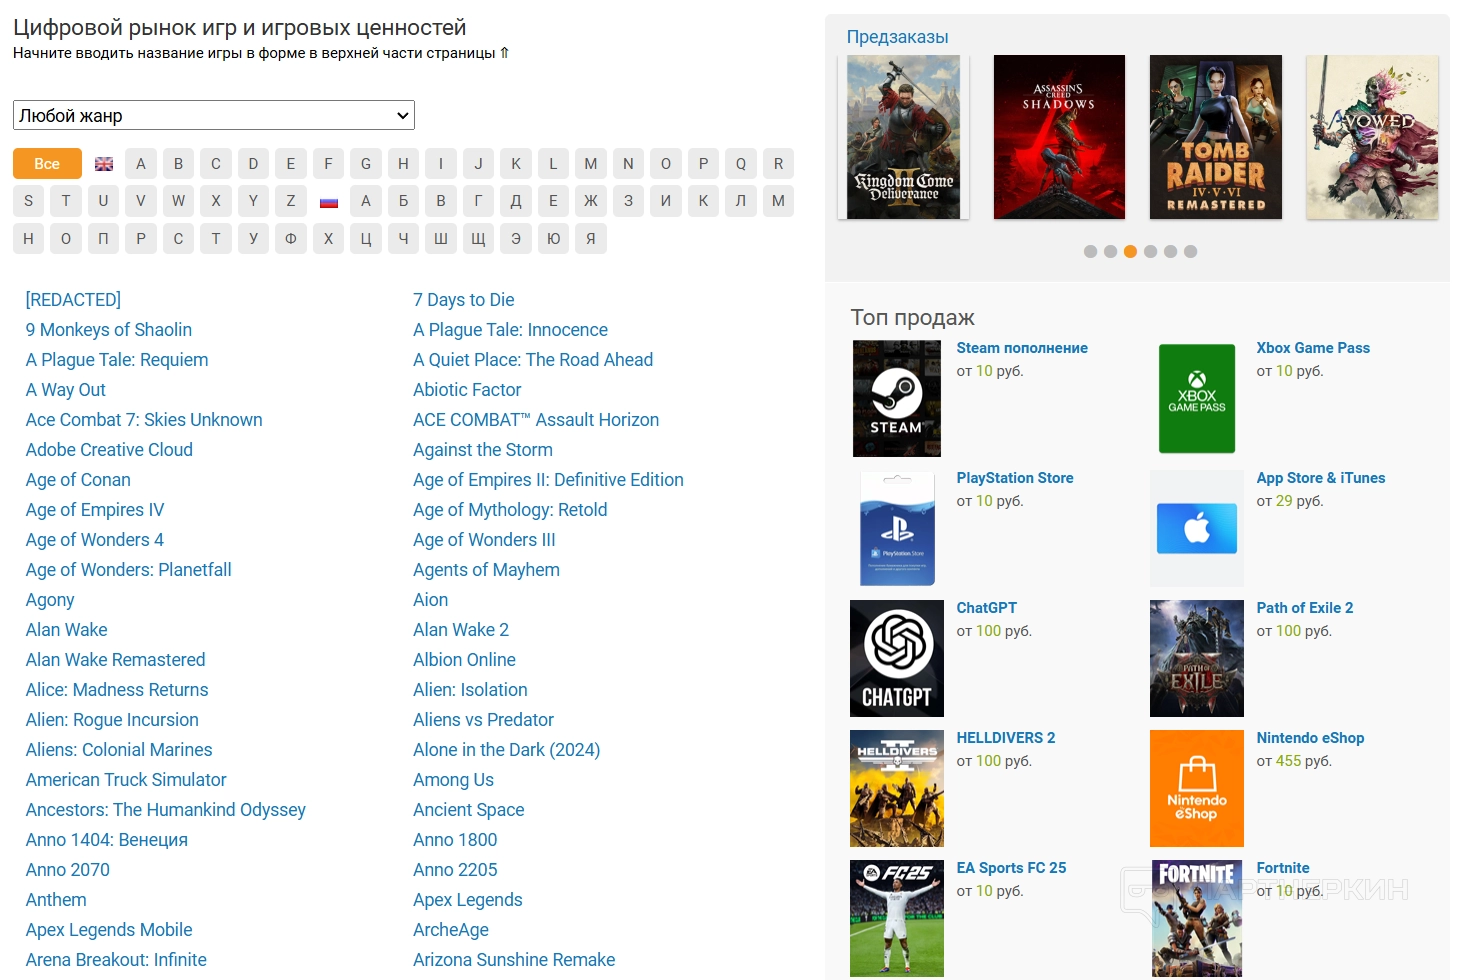Open 'Arizona Sunshine Remake' link
This screenshot has width=1460, height=980.
click(x=514, y=960)
